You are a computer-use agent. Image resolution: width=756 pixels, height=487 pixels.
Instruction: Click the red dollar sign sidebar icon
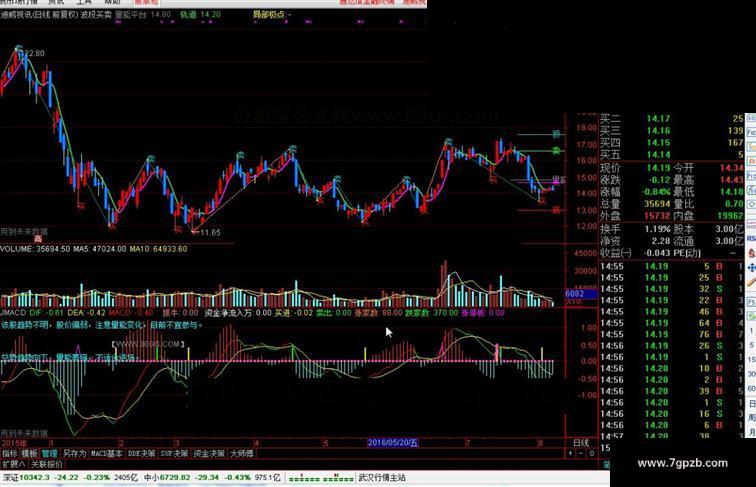751,253
